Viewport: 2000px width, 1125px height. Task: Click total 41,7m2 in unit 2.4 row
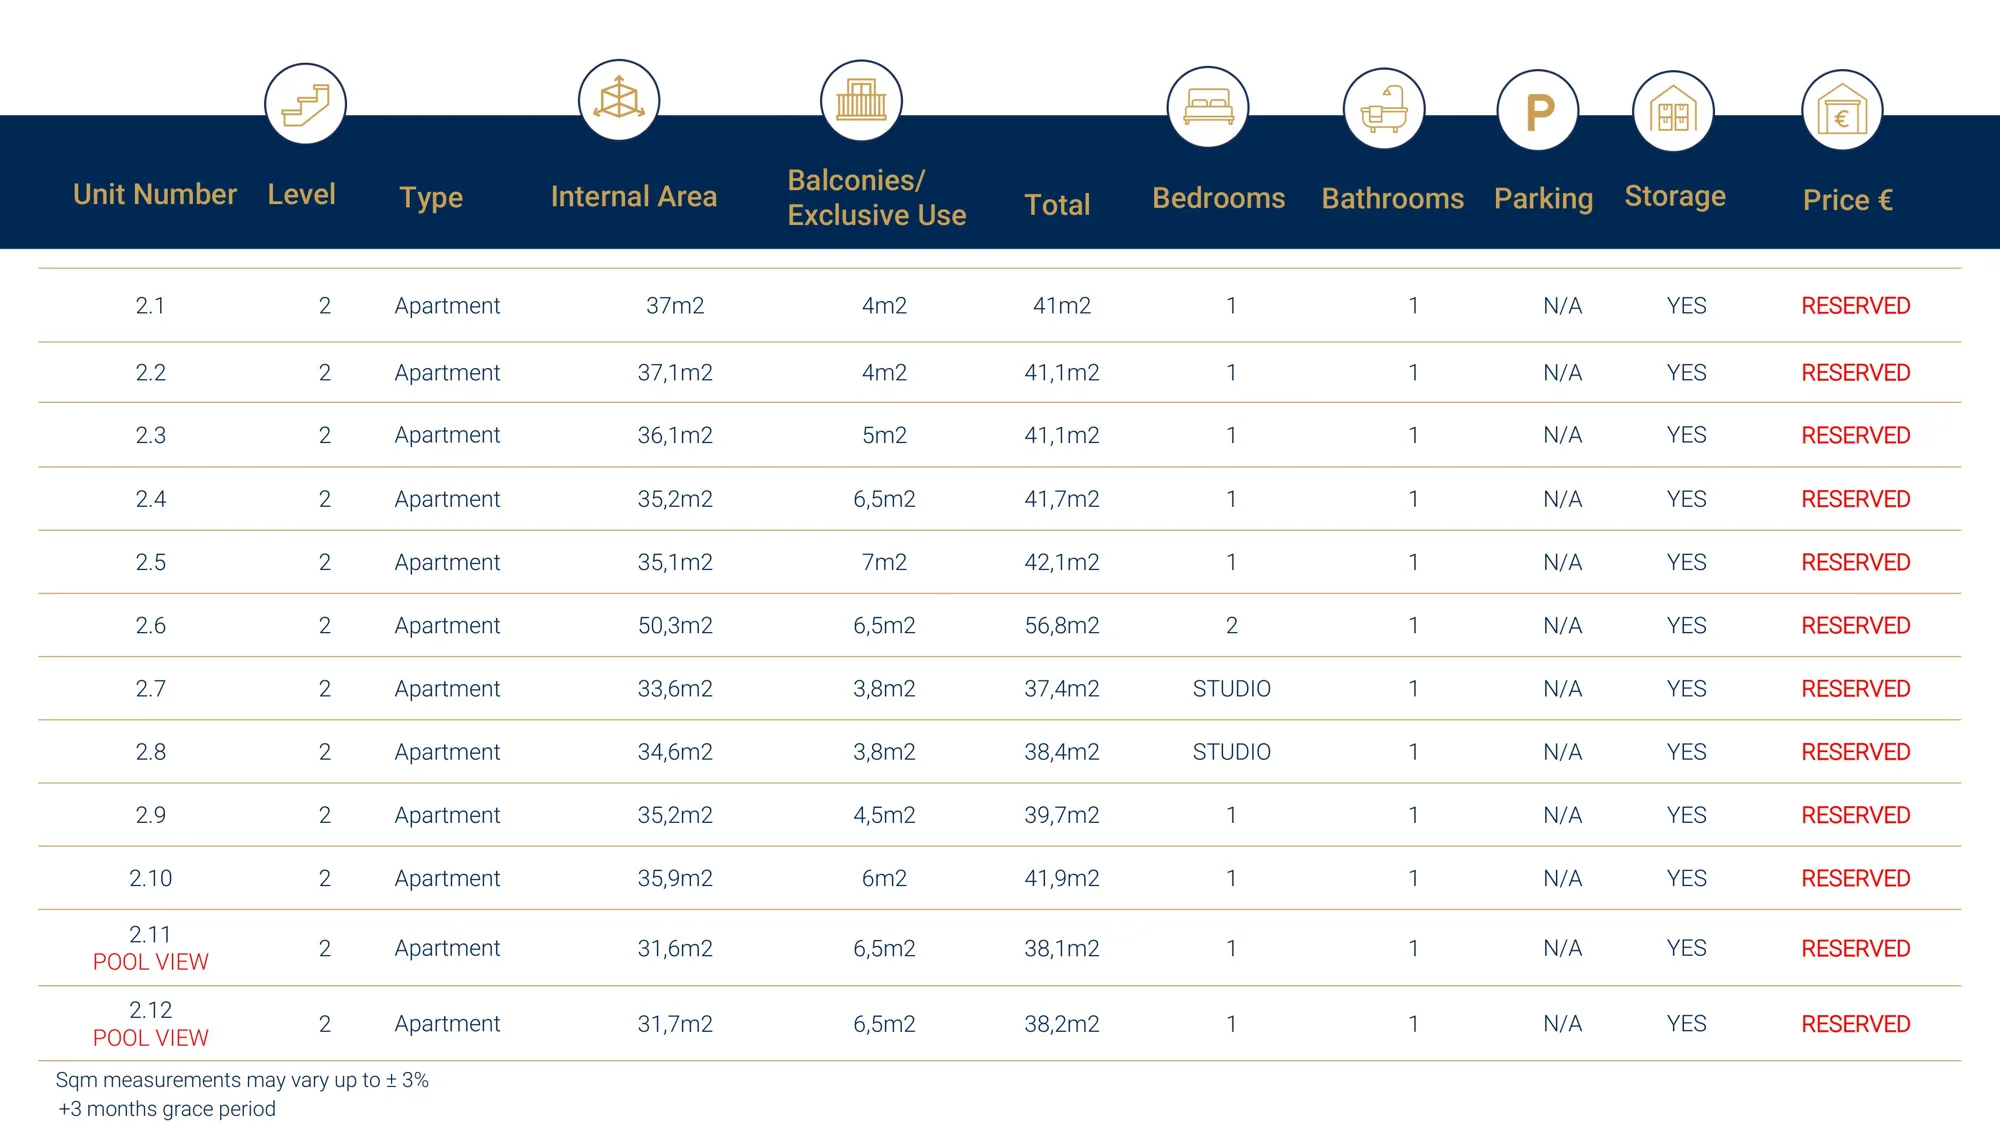click(1061, 499)
